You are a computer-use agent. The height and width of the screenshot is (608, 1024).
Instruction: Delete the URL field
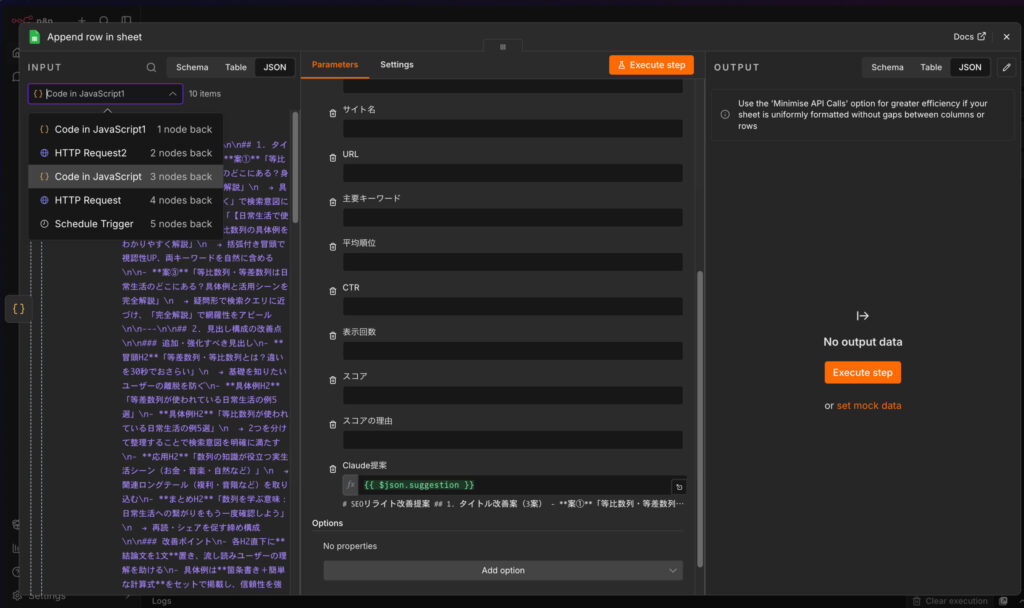tap(332, 158)
